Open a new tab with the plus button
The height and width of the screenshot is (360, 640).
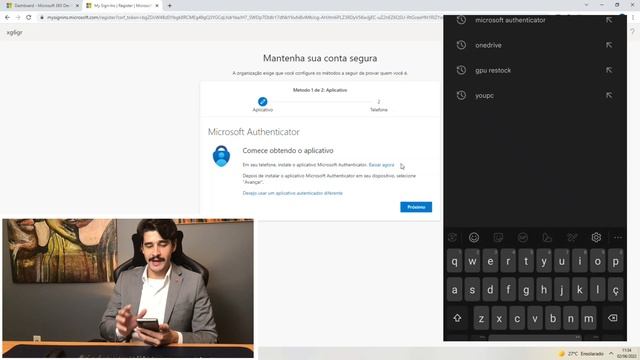(169, 6)
